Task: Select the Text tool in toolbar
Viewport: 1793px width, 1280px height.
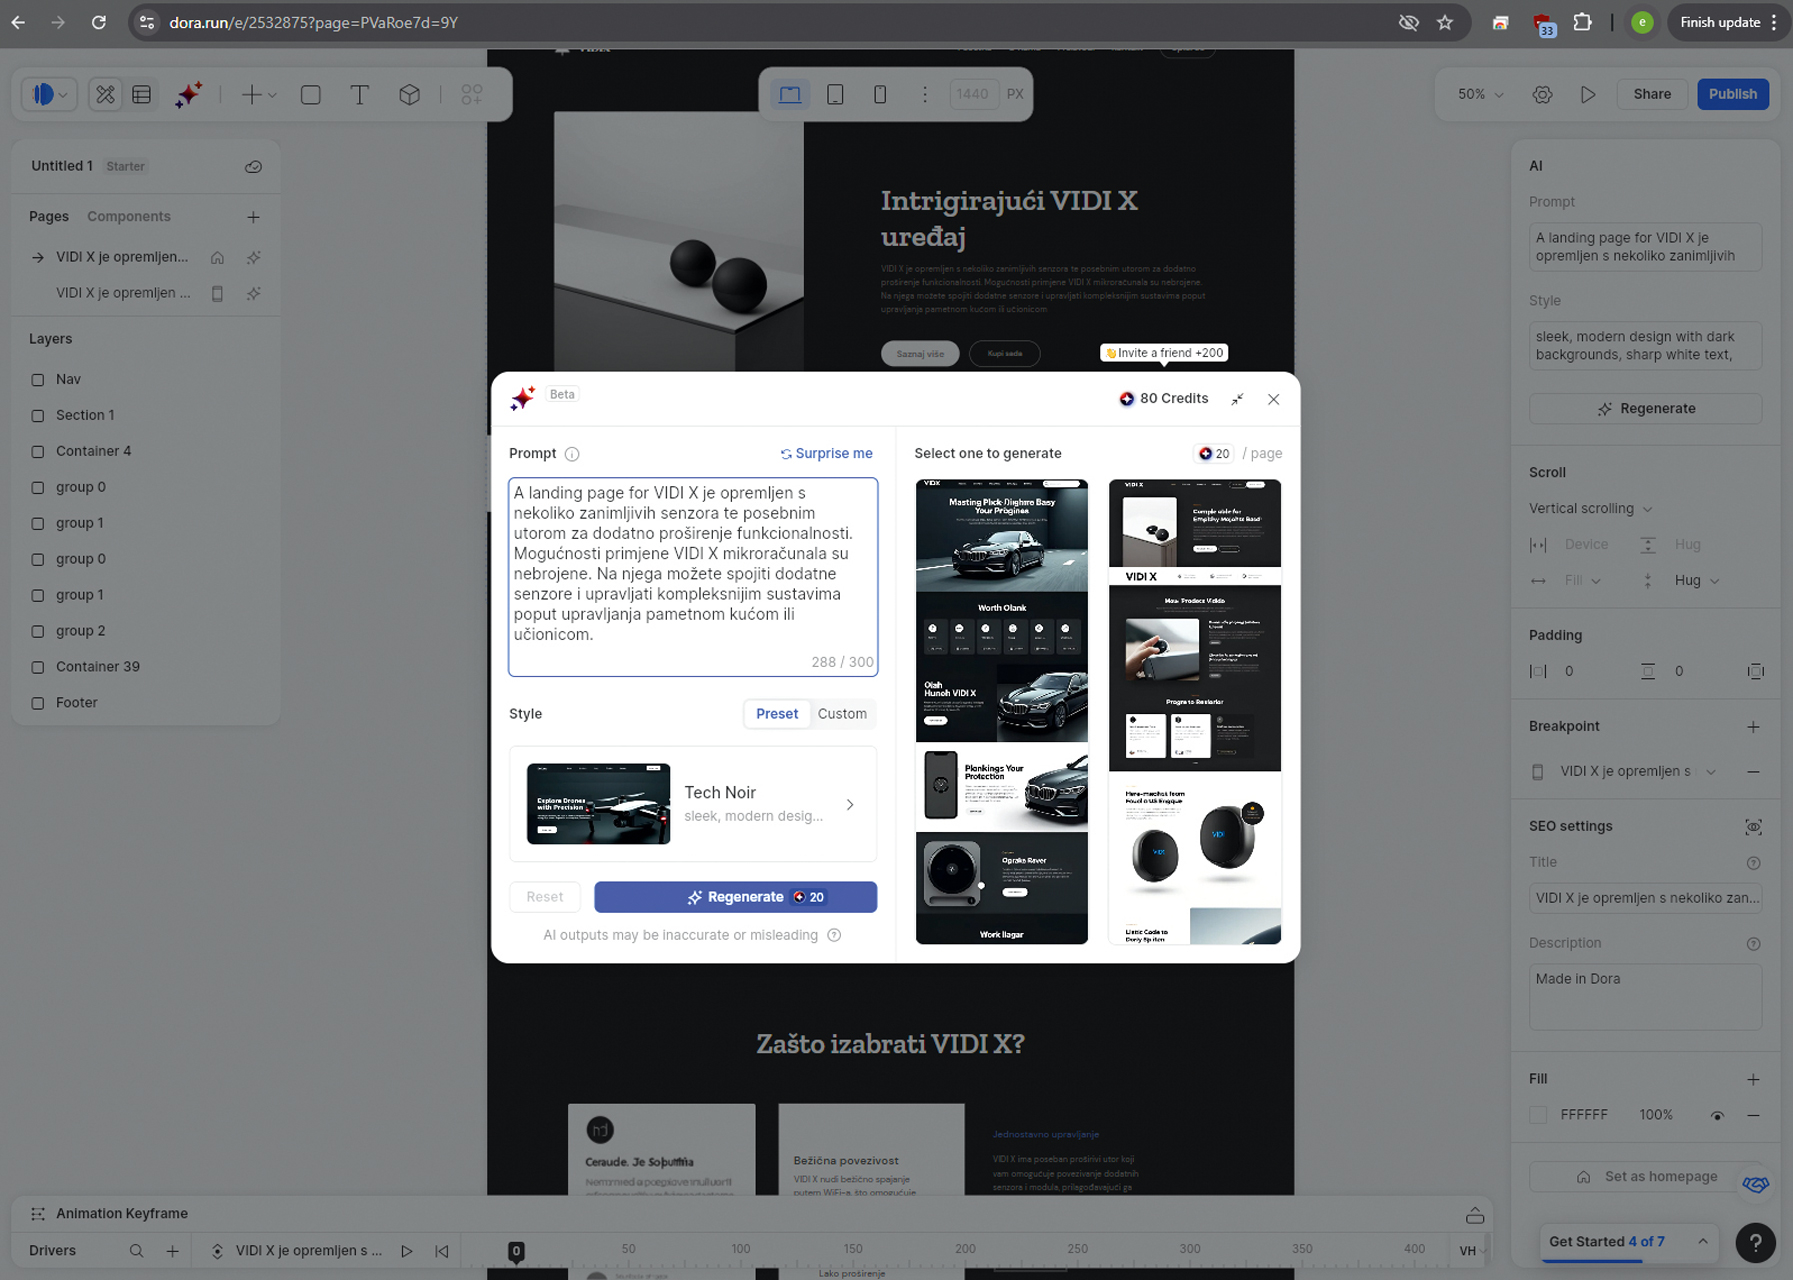Action: (x=359, y=95)
